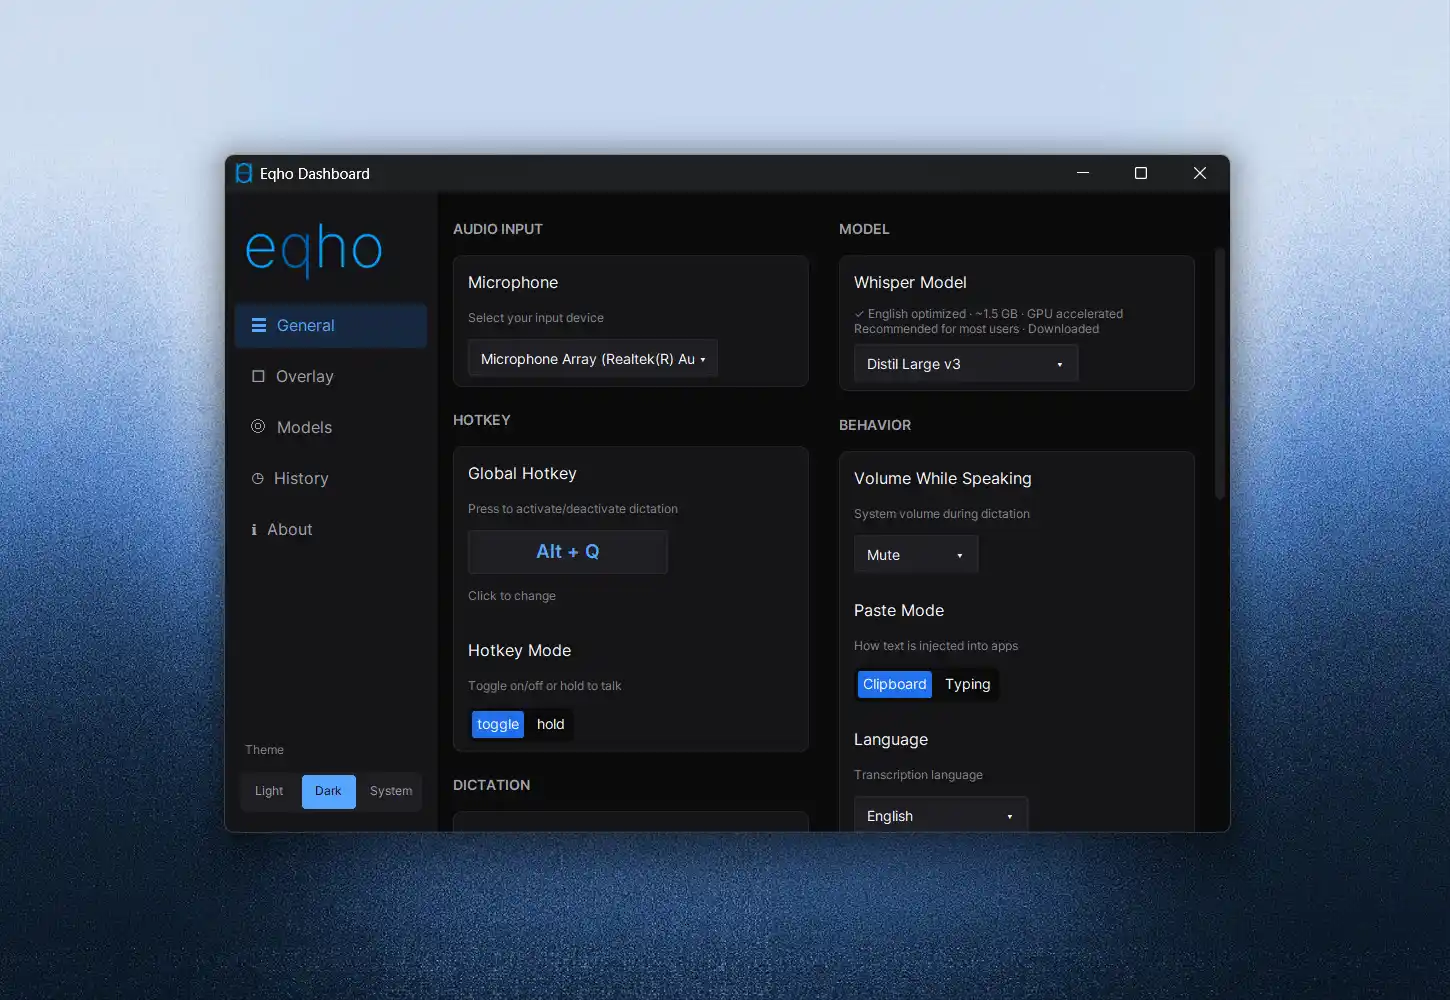Viewport: 1450px width, 1000px height.
Task: Click the "MODEL" section heading
Action: (864, 229)
